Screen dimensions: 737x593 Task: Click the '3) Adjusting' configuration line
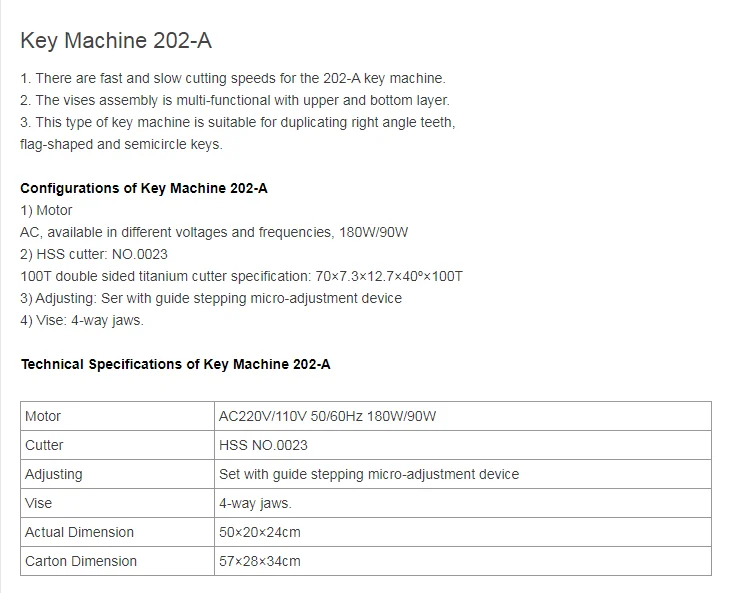coord(211,298)
